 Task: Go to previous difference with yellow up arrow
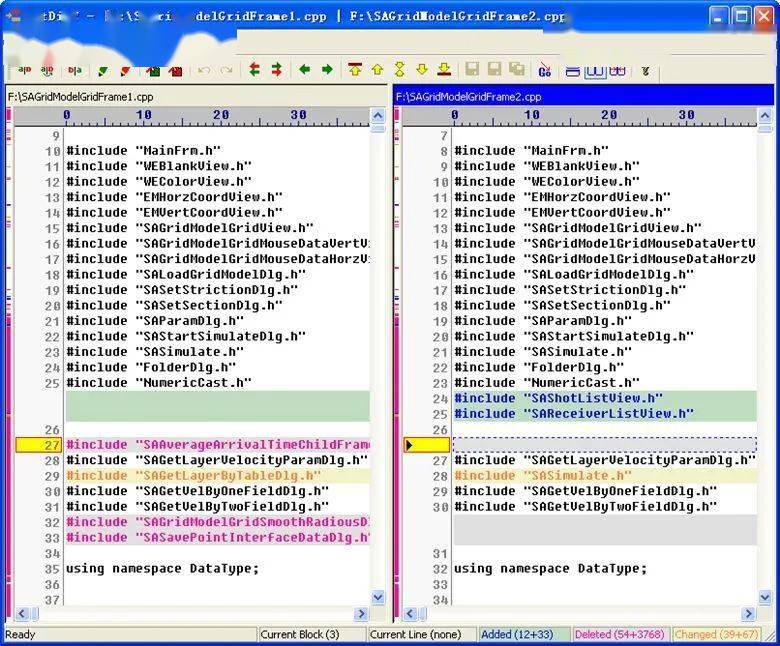(x=378, y=70)
